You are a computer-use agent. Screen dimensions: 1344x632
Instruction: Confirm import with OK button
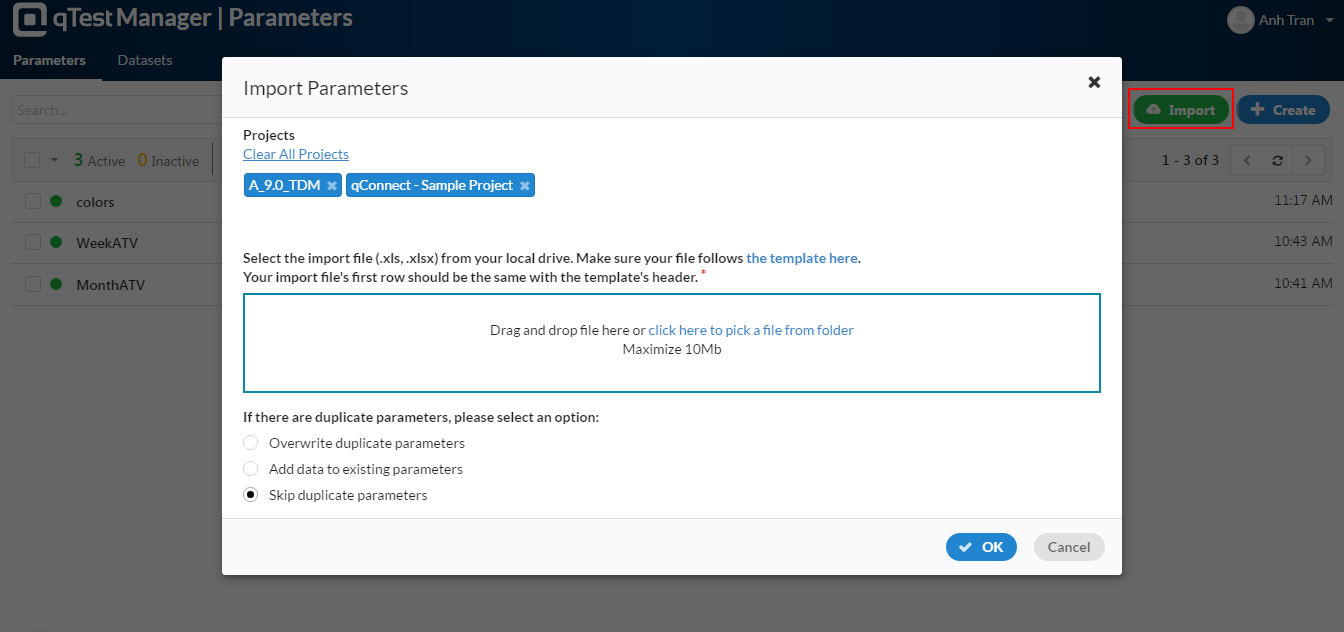click(x=981, y=547)
